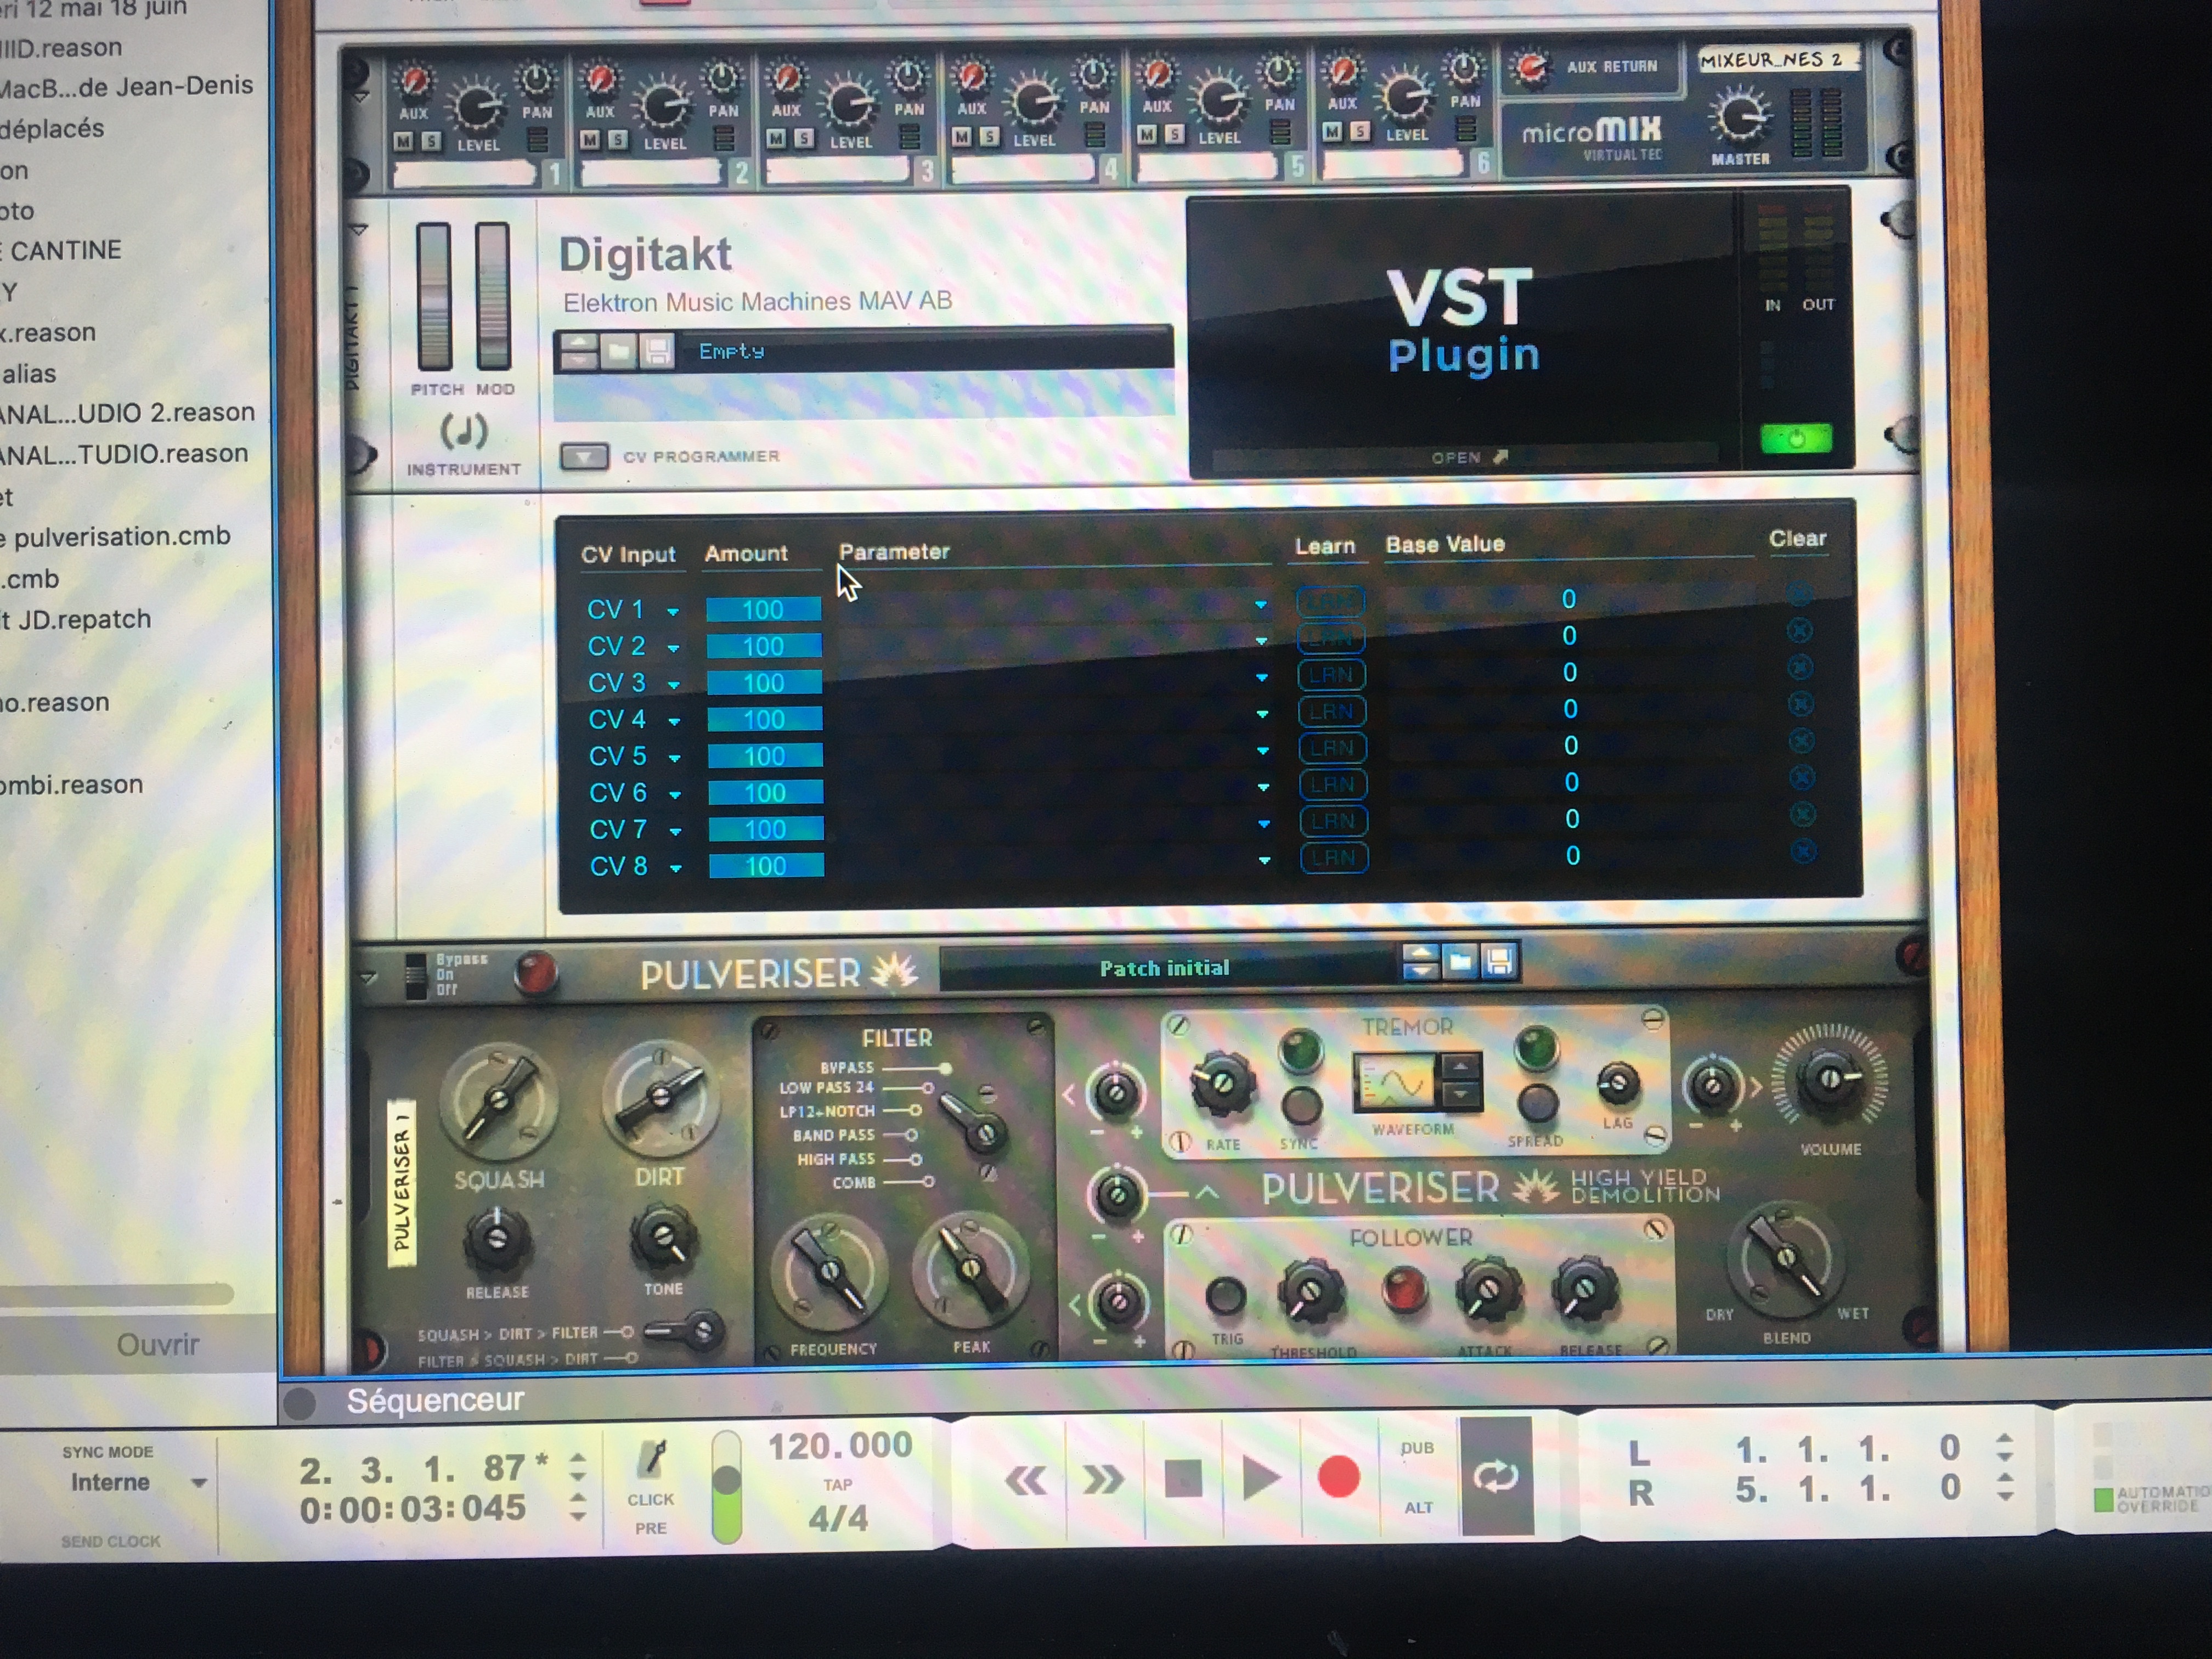Click the LRN learn button for CV 5
The height and width of the screenshot is (1659, 2212).
[x=1332, y=748]
